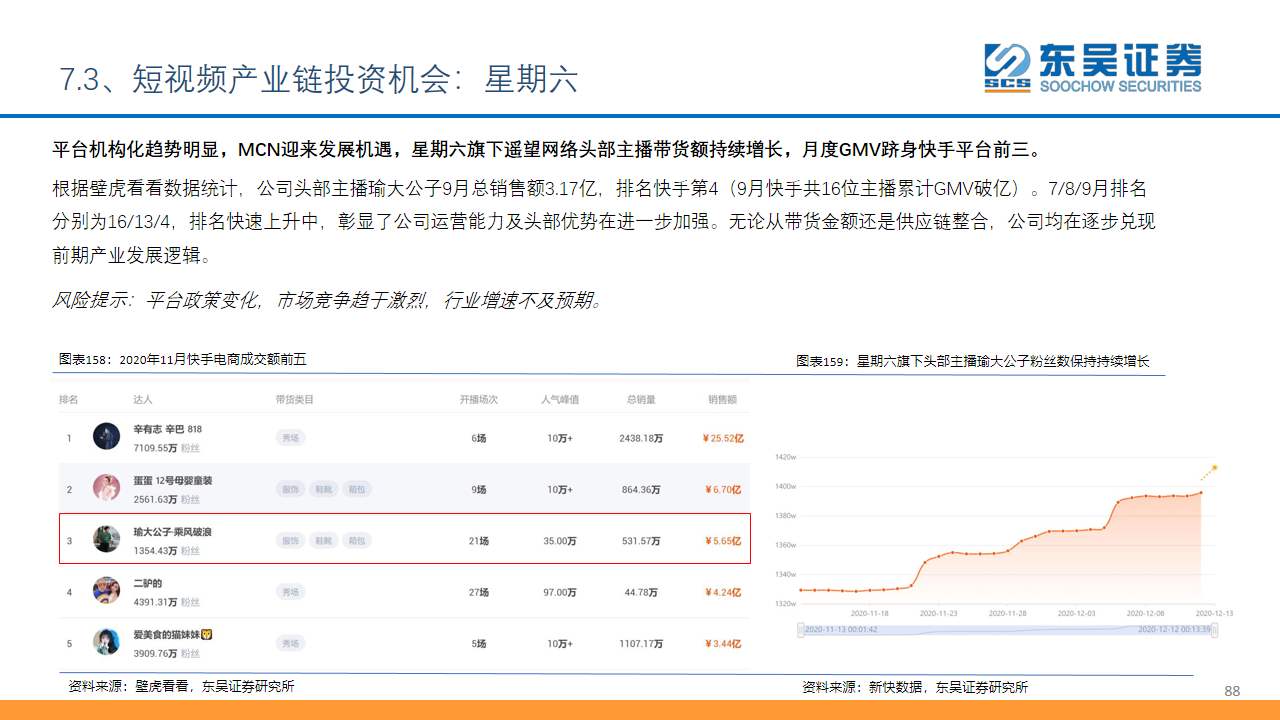Click 服饰 tag in 瑜大公子 row
The width and height of the screenshot is (1280, 720).
pos(290,540)
